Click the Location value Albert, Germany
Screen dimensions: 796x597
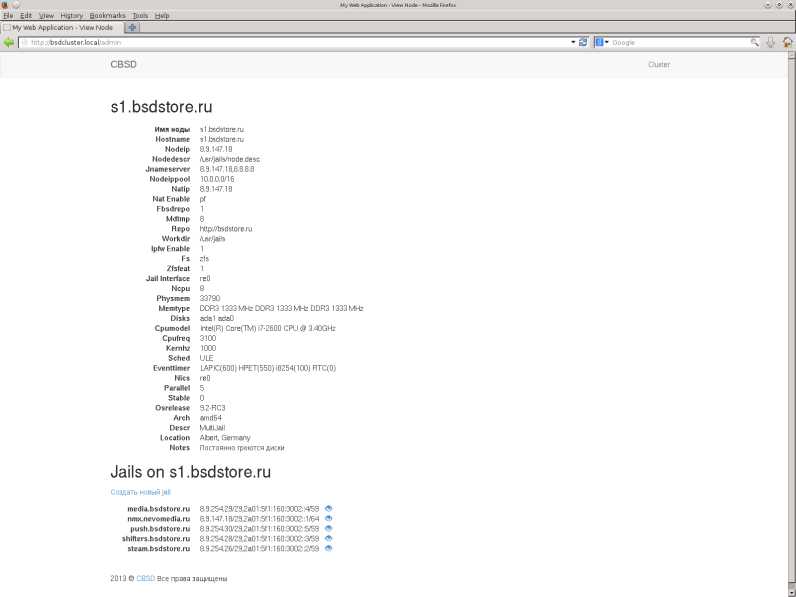(x=225, y=438)
